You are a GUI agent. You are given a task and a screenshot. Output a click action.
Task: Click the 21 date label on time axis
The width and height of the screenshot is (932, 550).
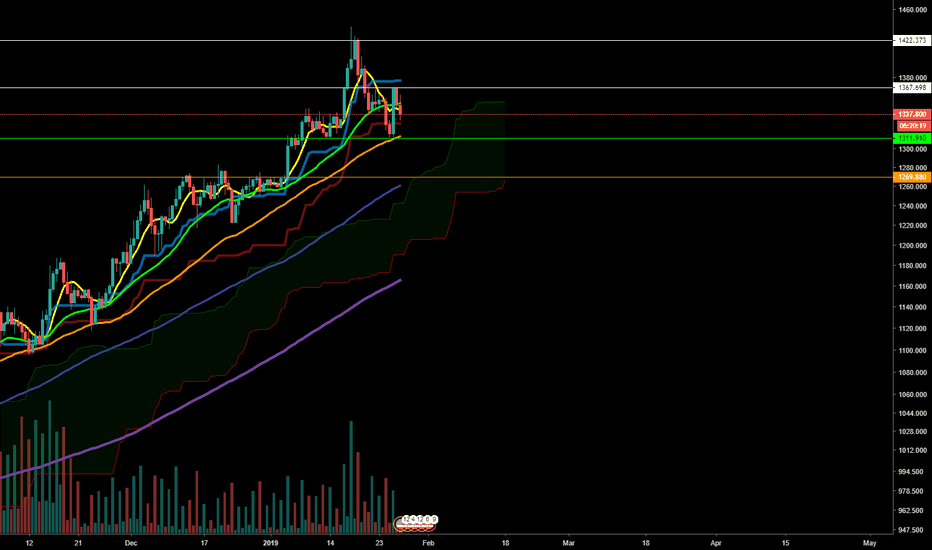[x=78, y=543]
